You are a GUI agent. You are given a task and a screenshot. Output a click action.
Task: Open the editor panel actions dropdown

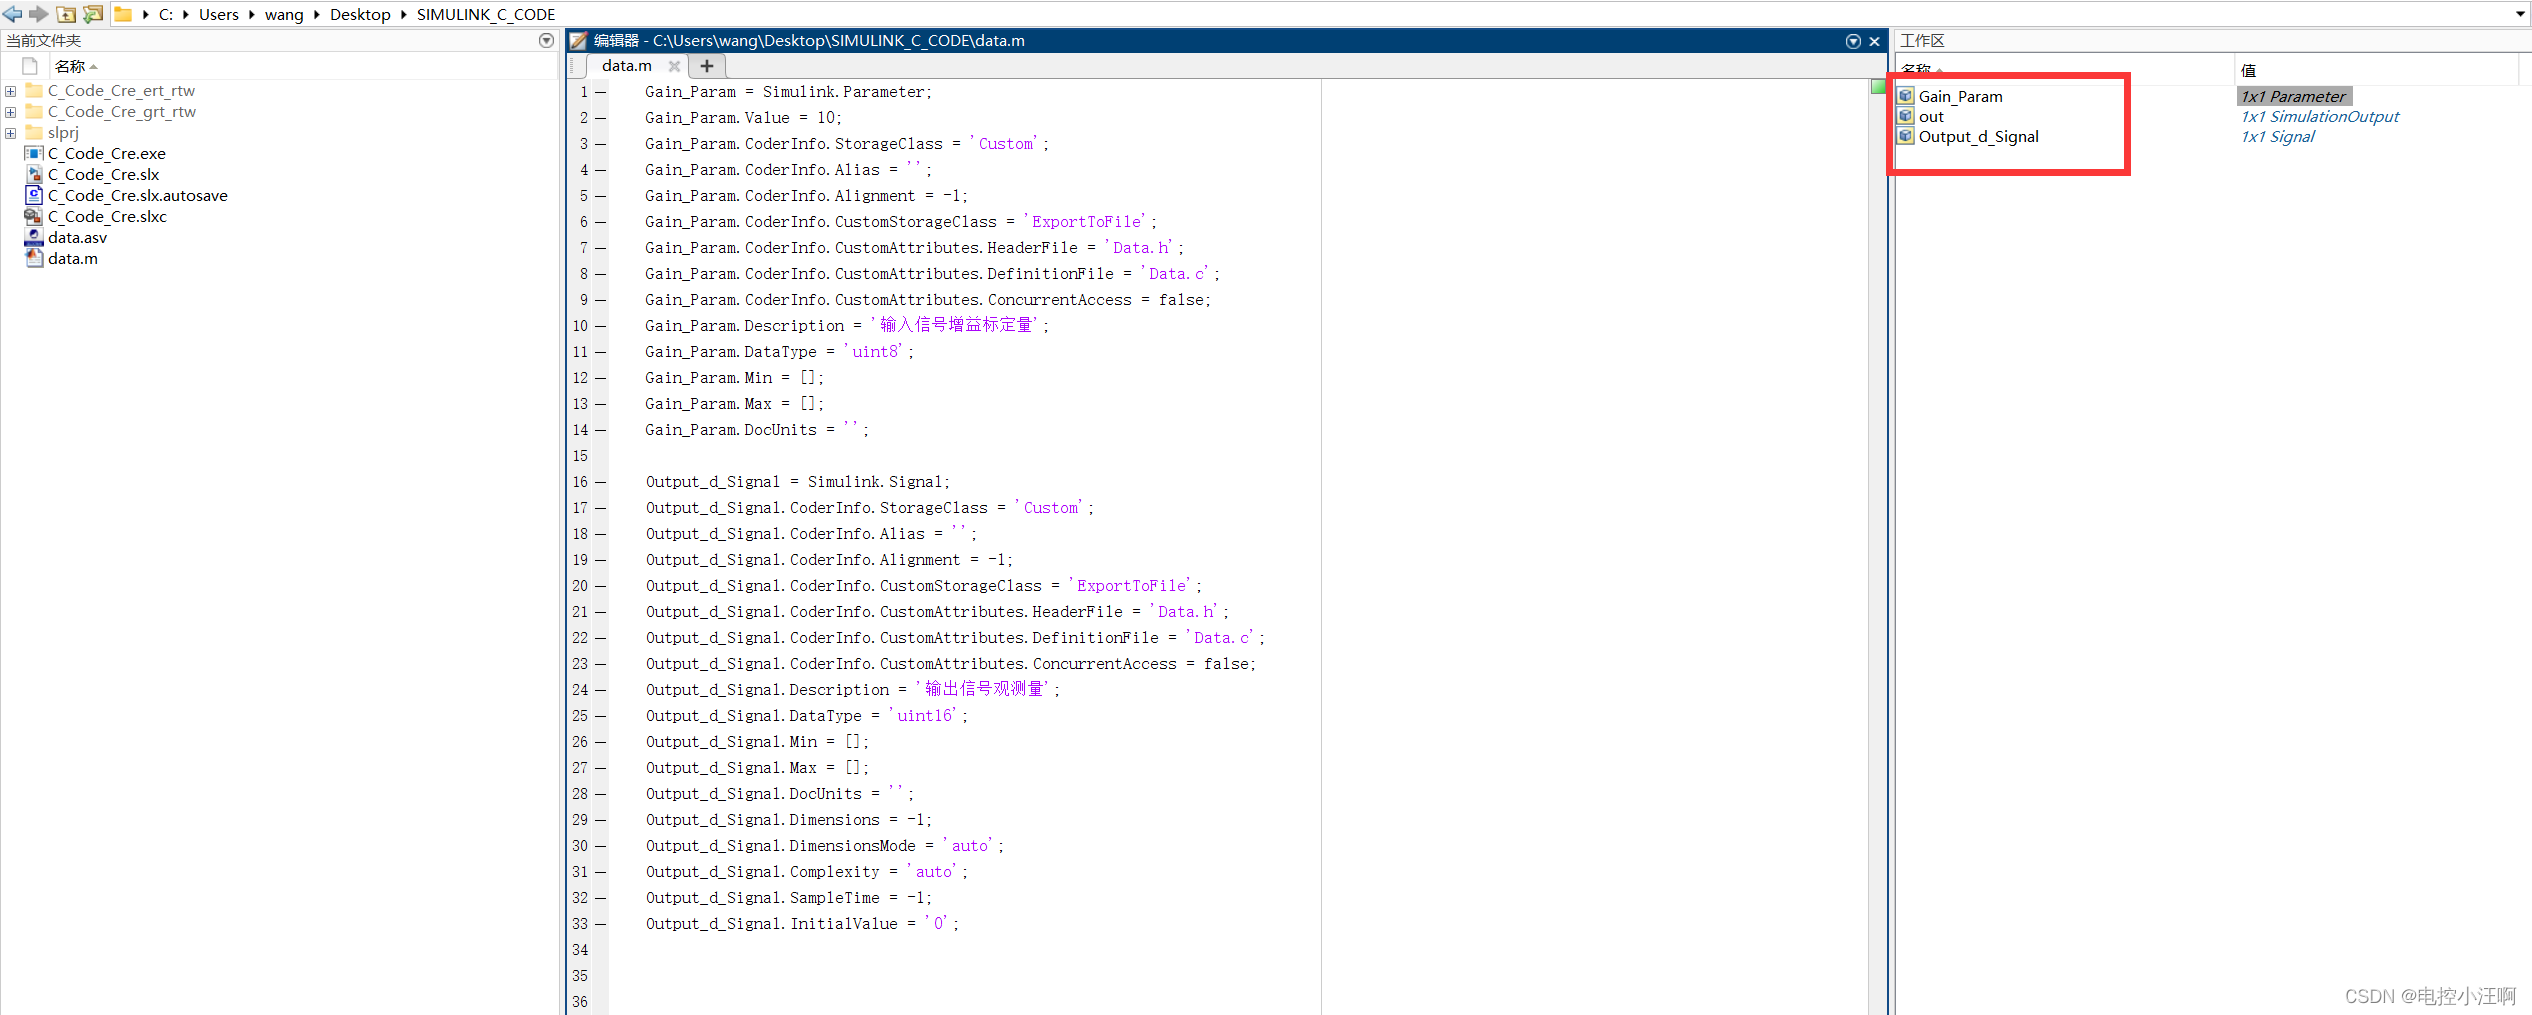[x=1853, y=41]
